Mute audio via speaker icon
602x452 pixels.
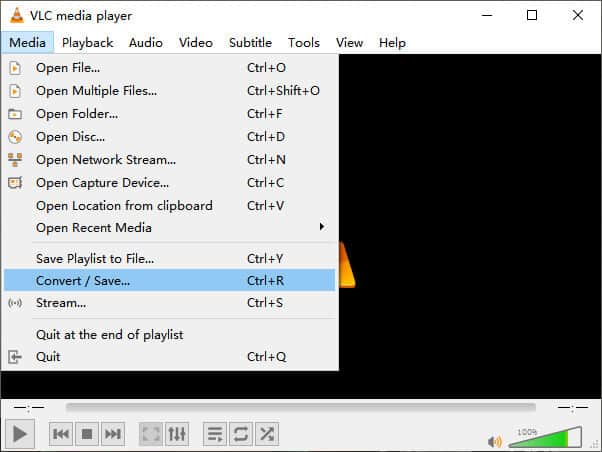(x=494, y=442)
